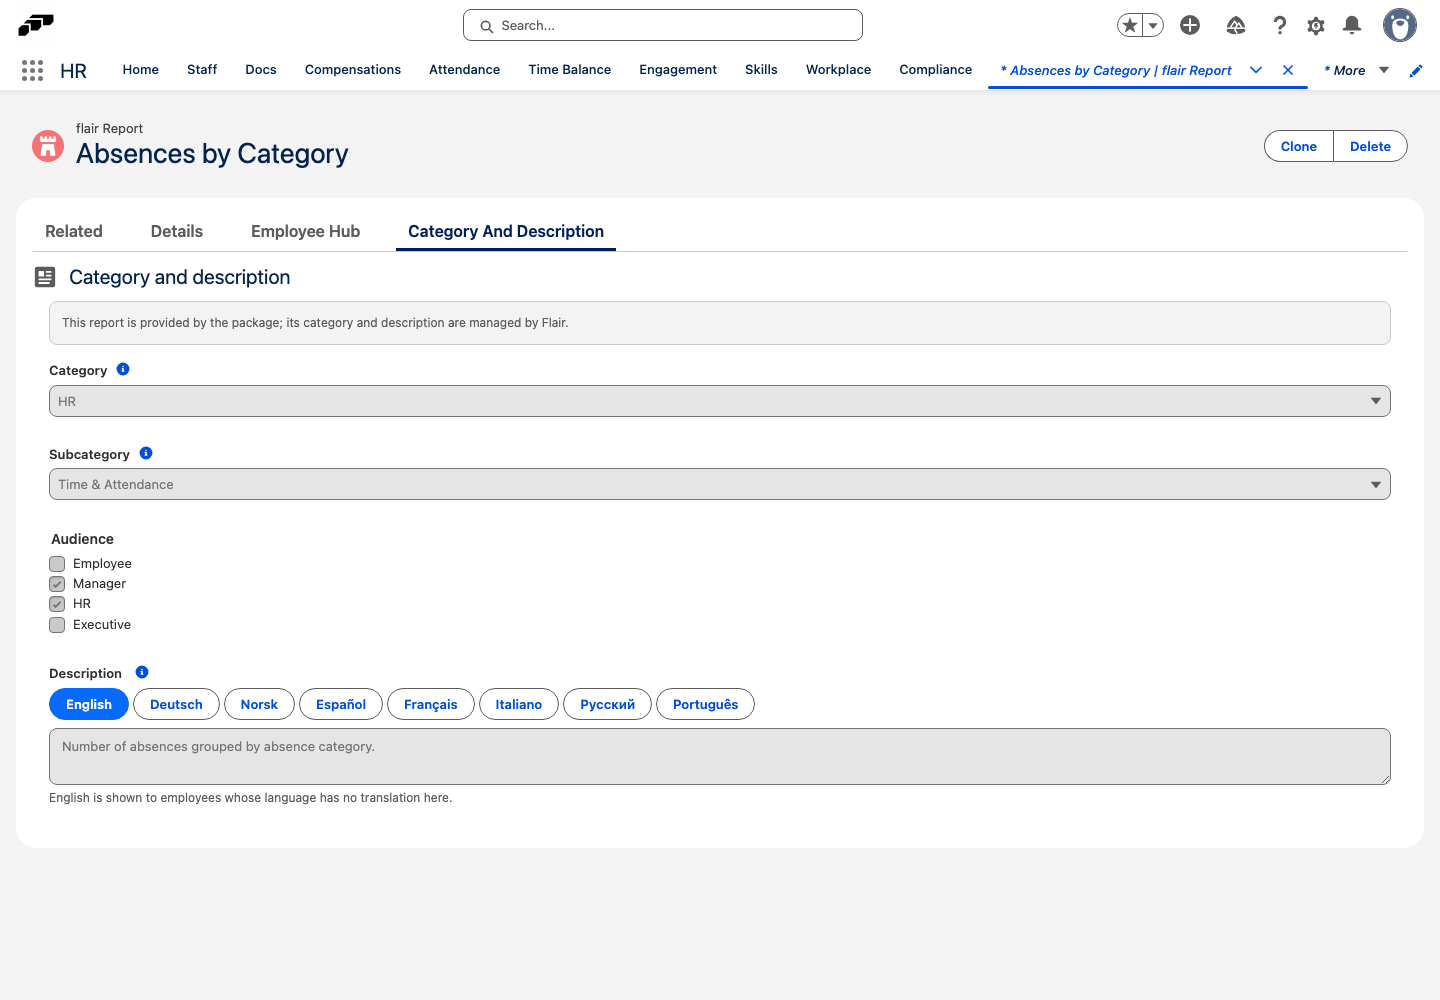Select the Italiano description language
The image size is (1440, 1000).
(519, 704)
